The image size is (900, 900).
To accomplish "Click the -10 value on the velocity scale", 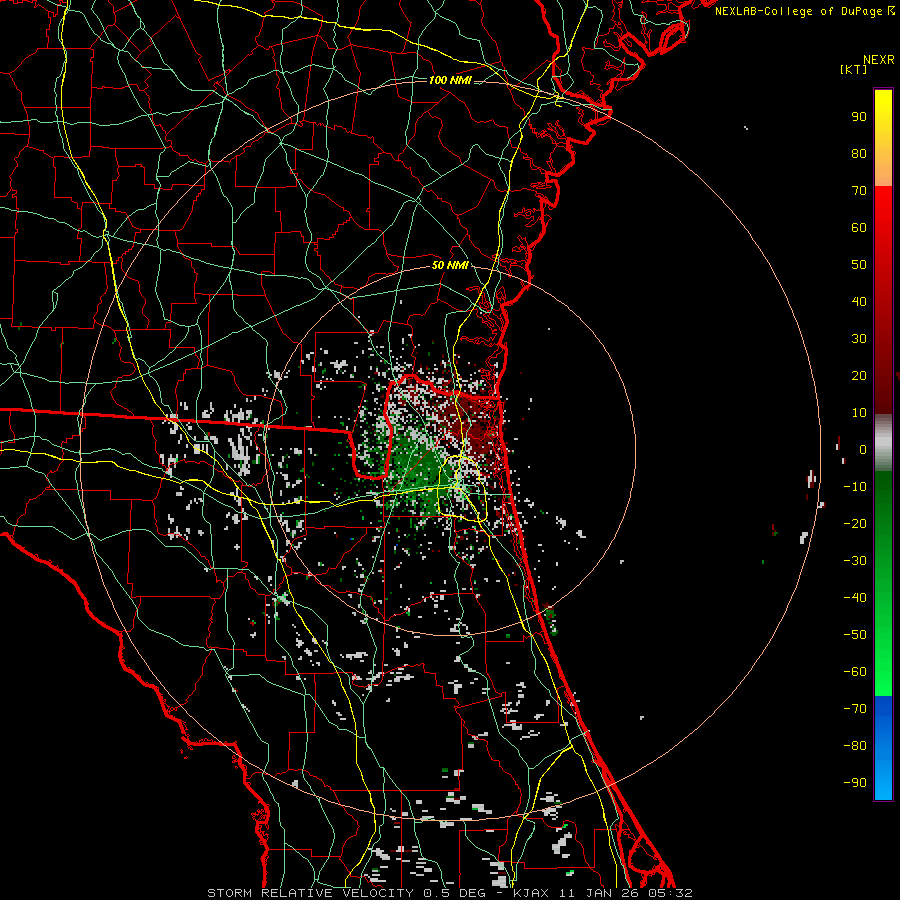I will pyautogui.click(x=855, y=487).
